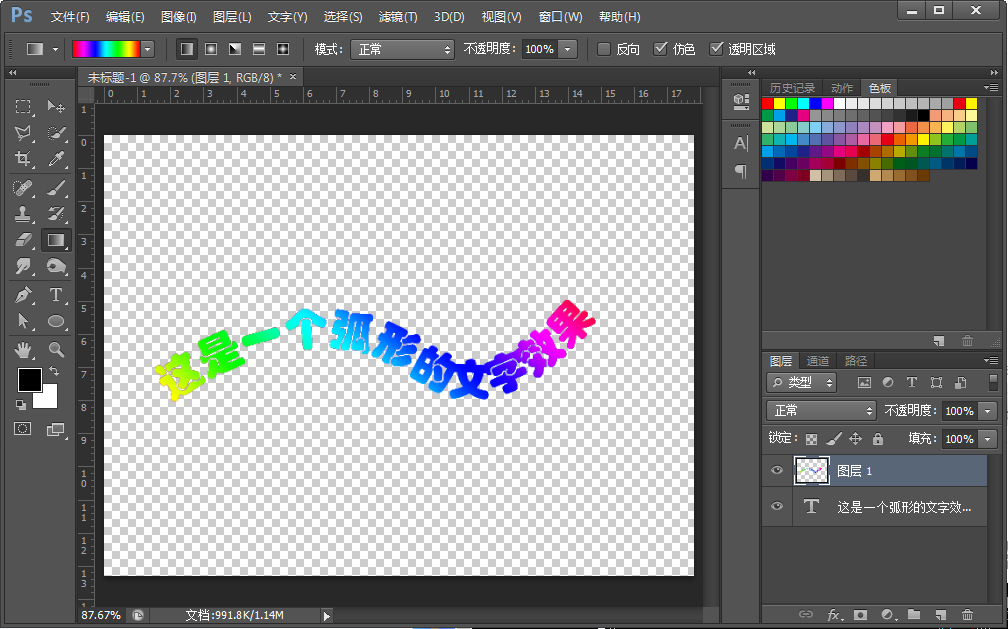Swap foreground and background colors

click(54, 371)
